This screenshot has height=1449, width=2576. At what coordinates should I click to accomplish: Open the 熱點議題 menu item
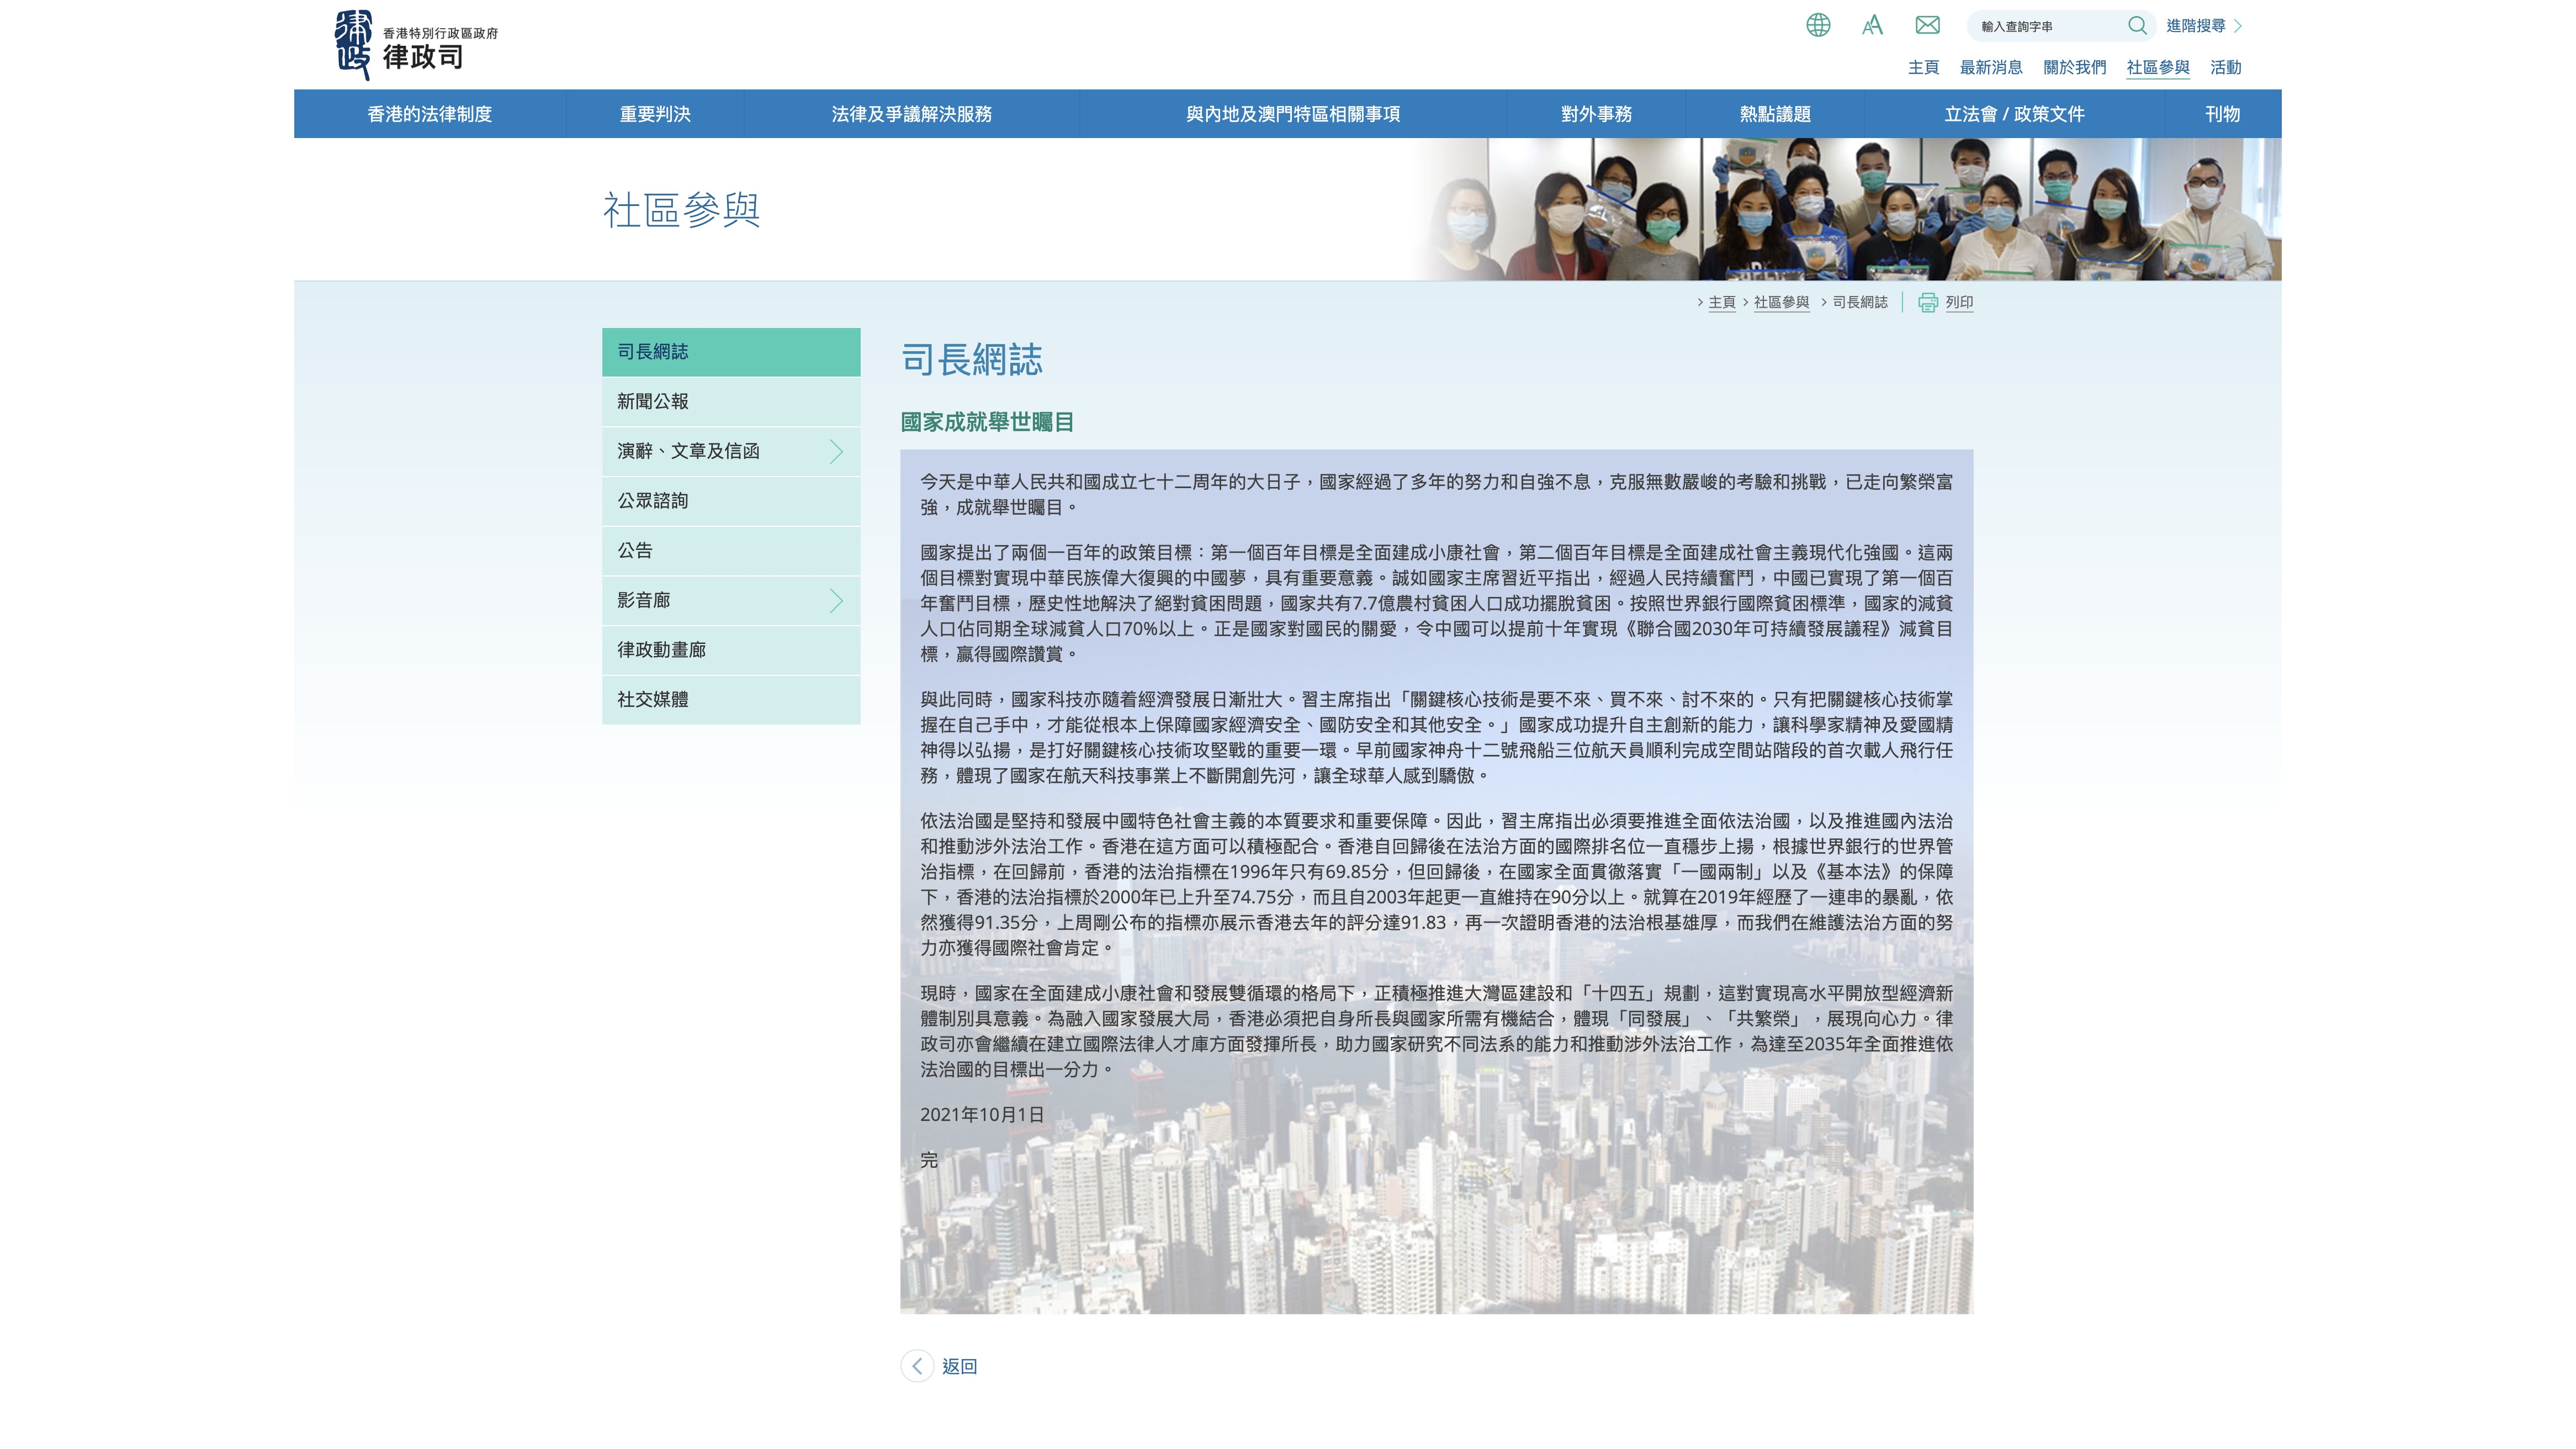[1774, 114]
